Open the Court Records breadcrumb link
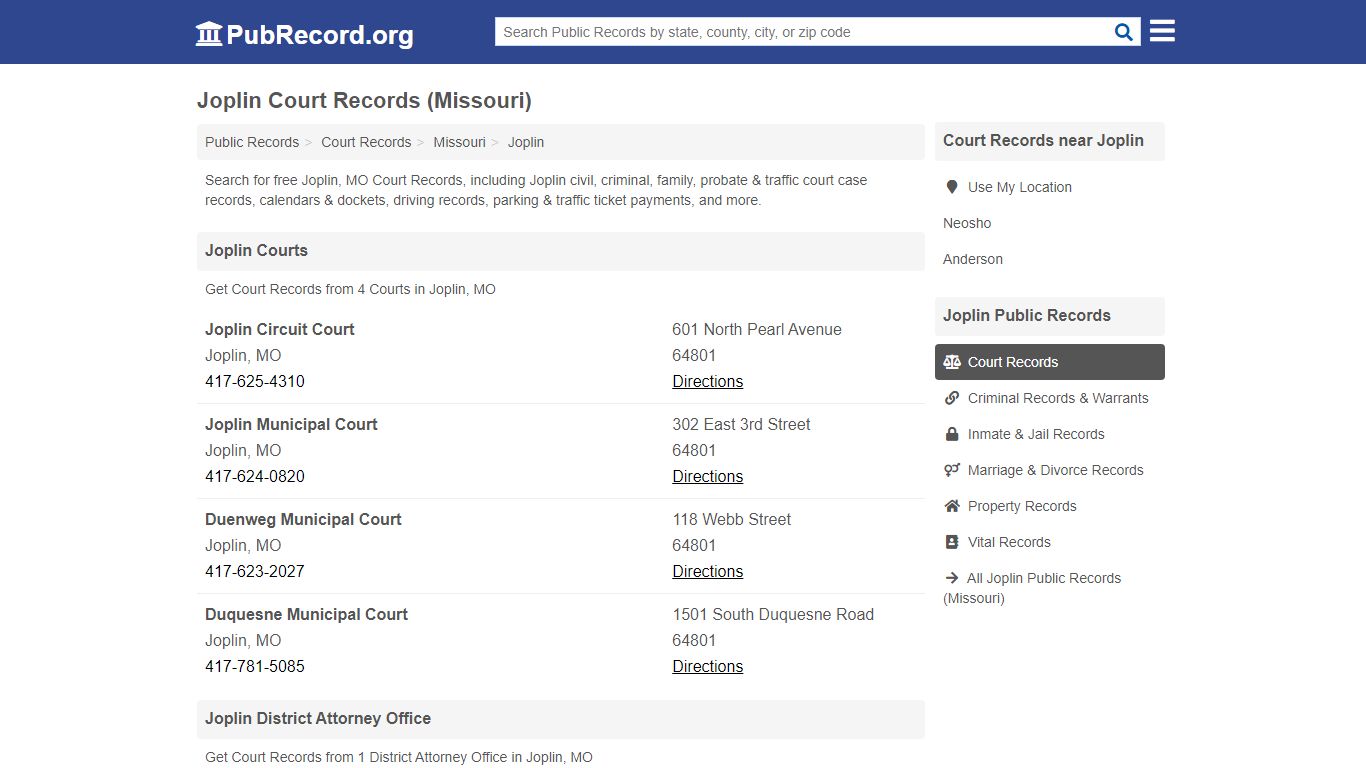The width and height of the screenshot is (1366, 768). pyautogui.click(x=366, y=142)
